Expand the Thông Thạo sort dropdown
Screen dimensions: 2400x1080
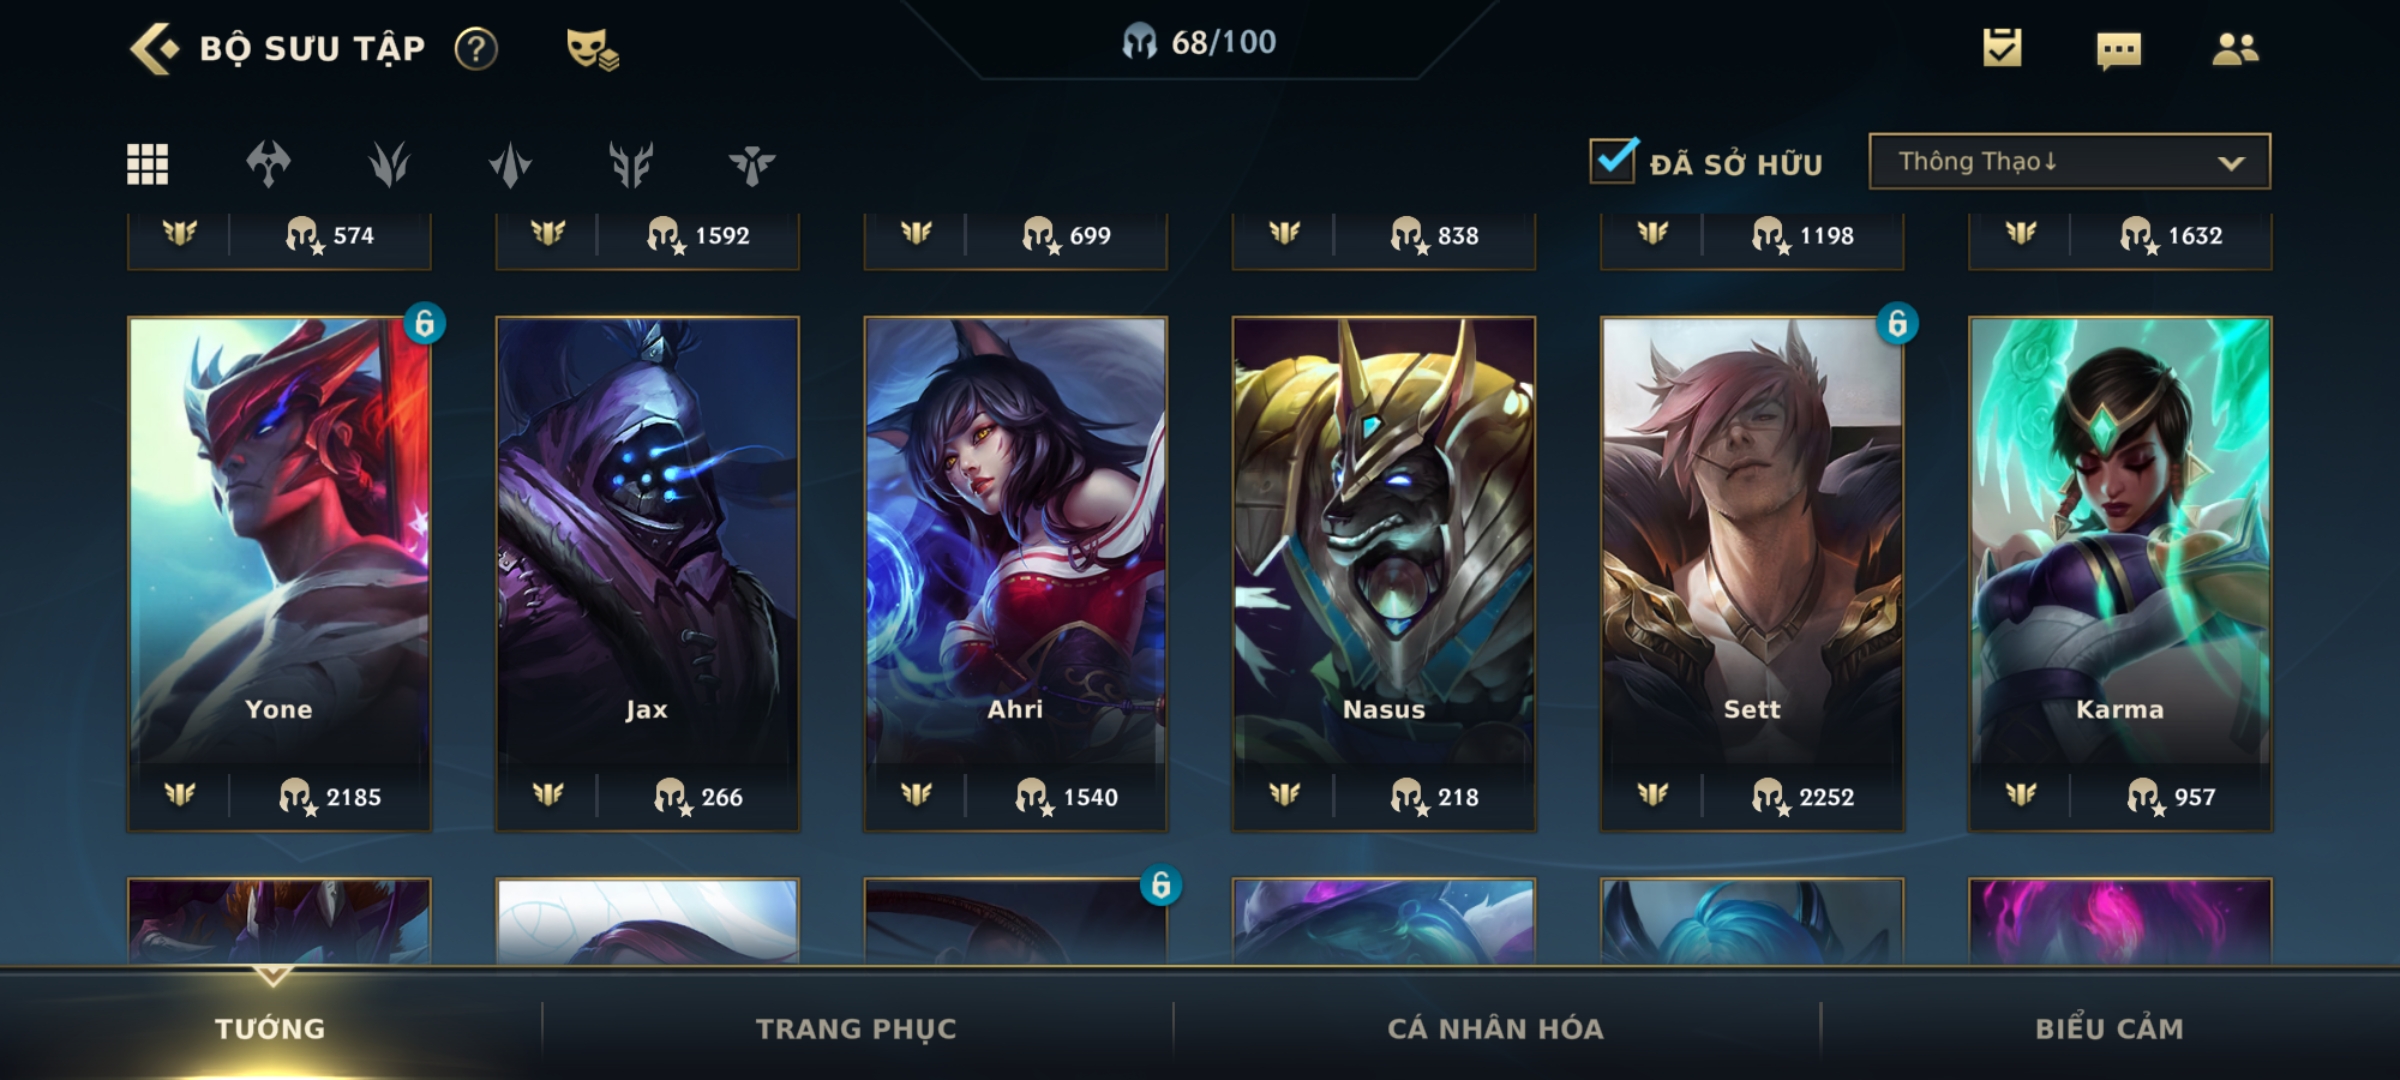click(x=2070, y=161)
